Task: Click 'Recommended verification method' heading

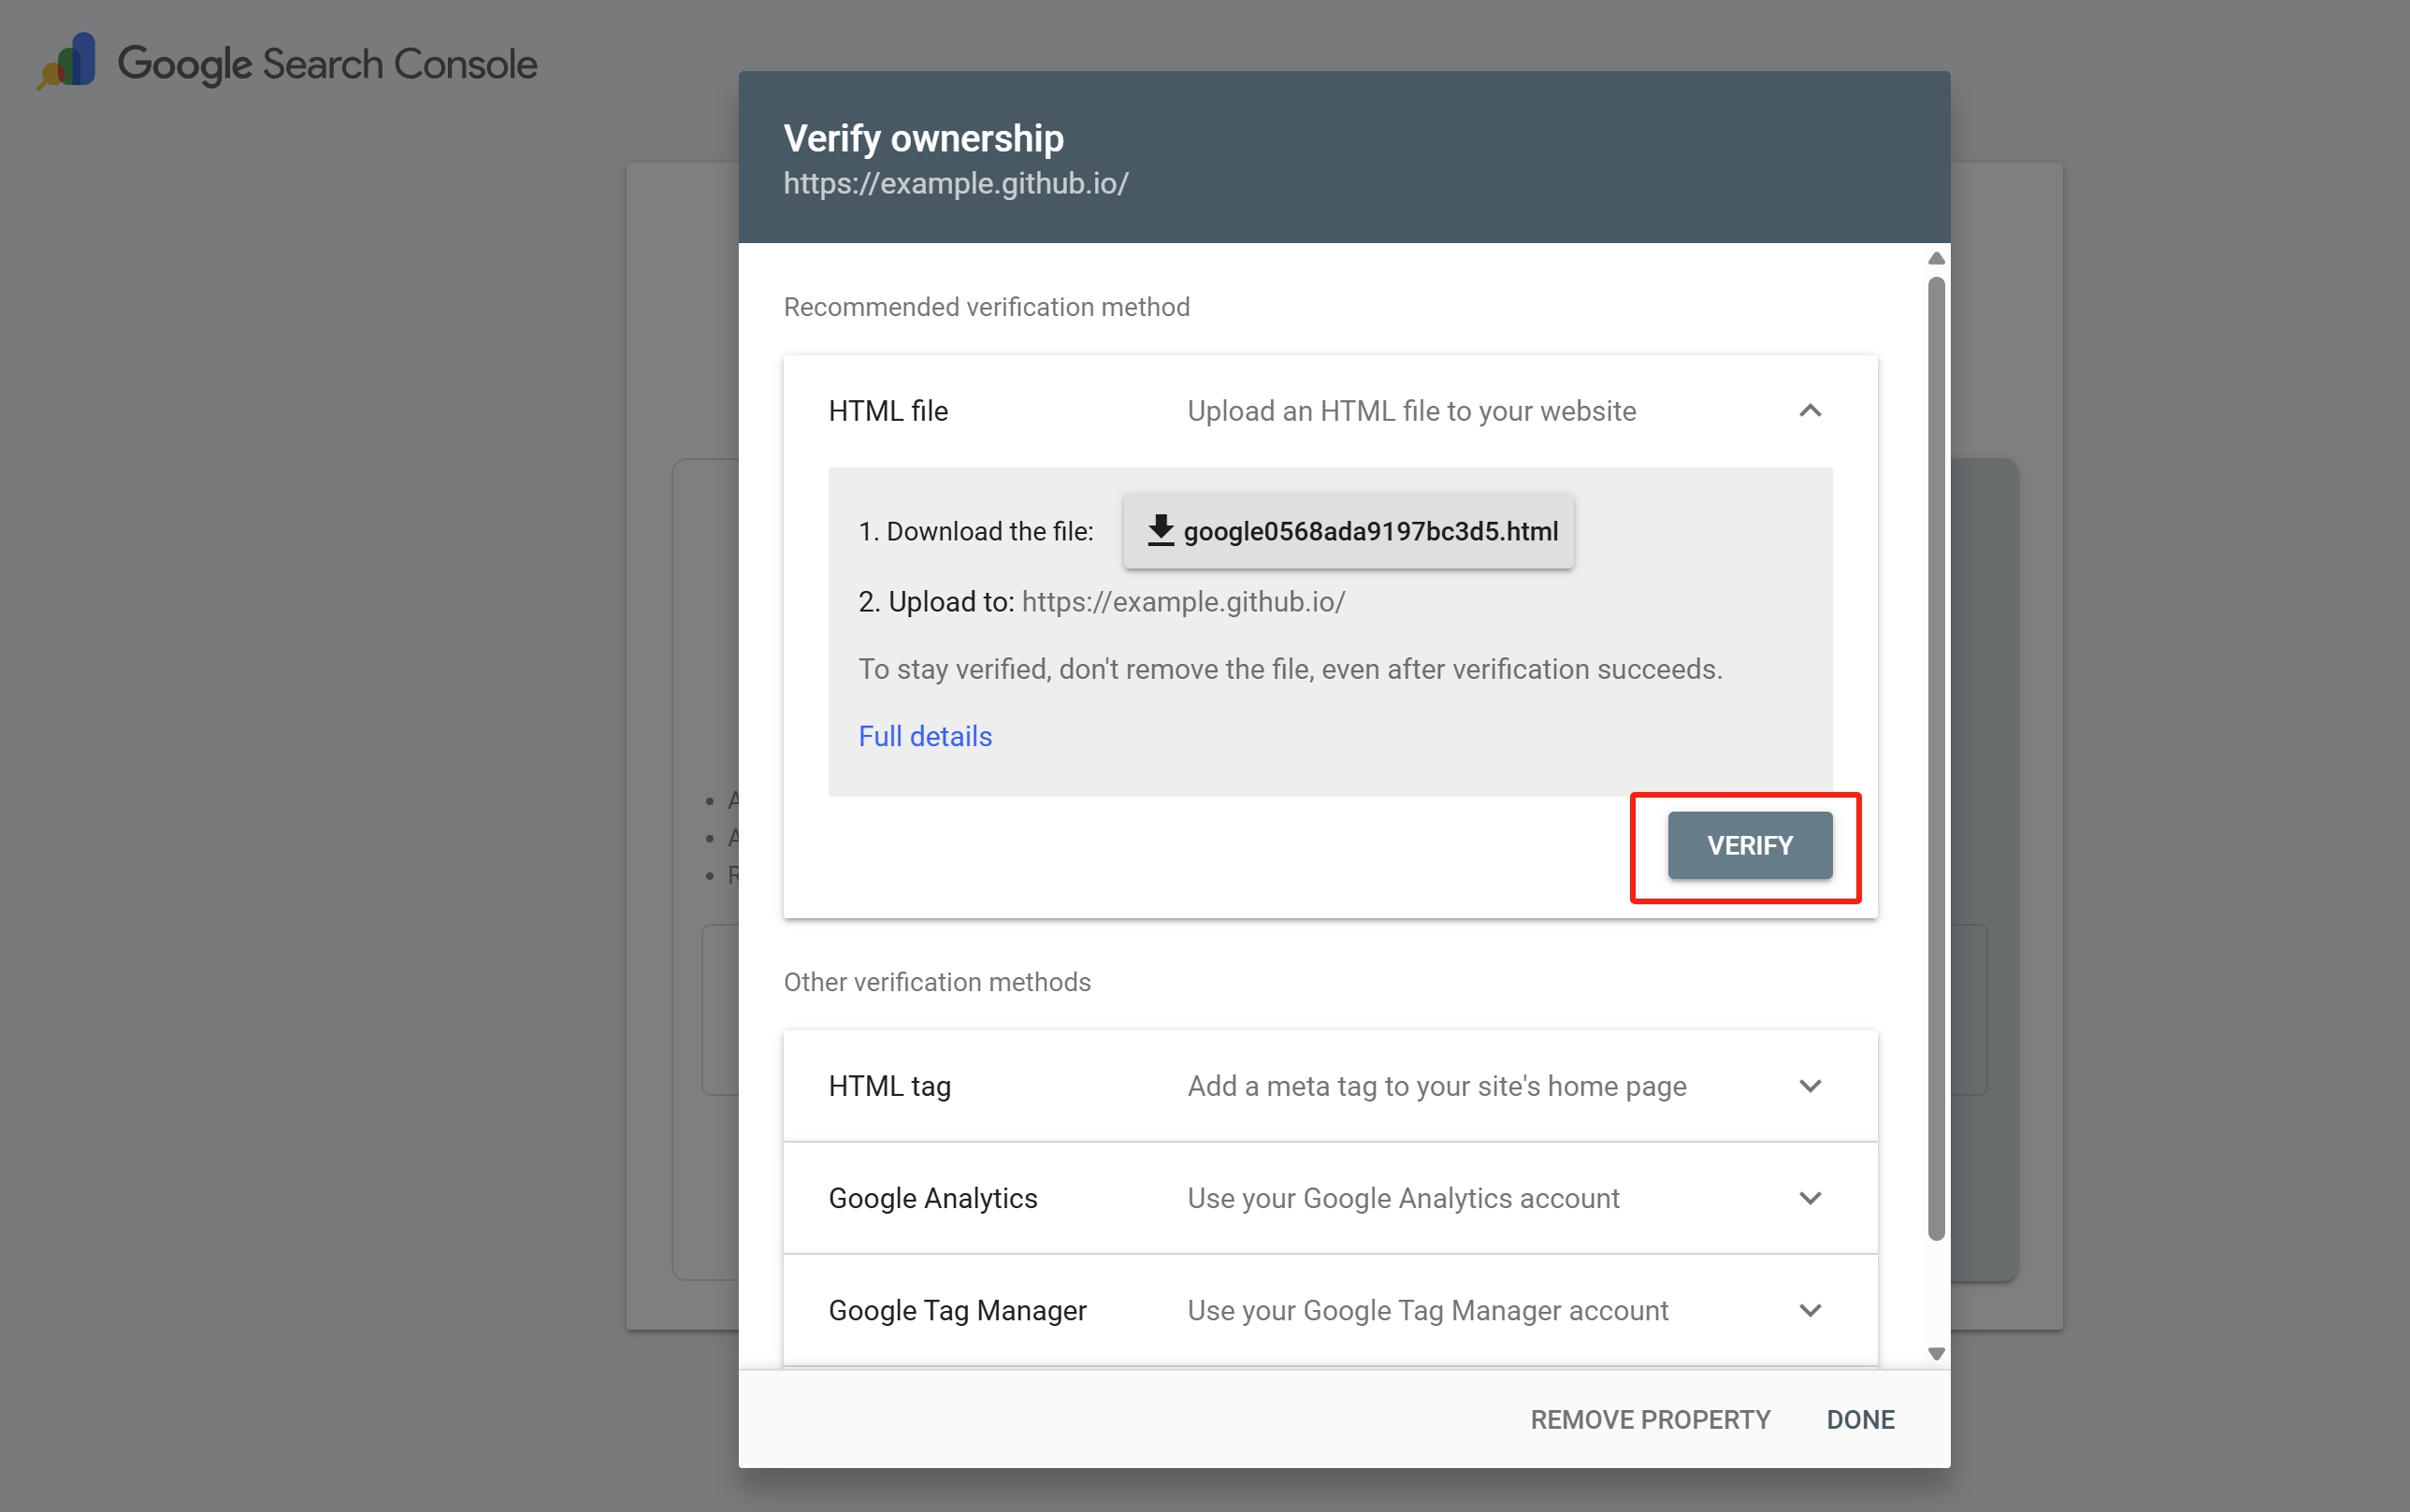Action: 987,307
